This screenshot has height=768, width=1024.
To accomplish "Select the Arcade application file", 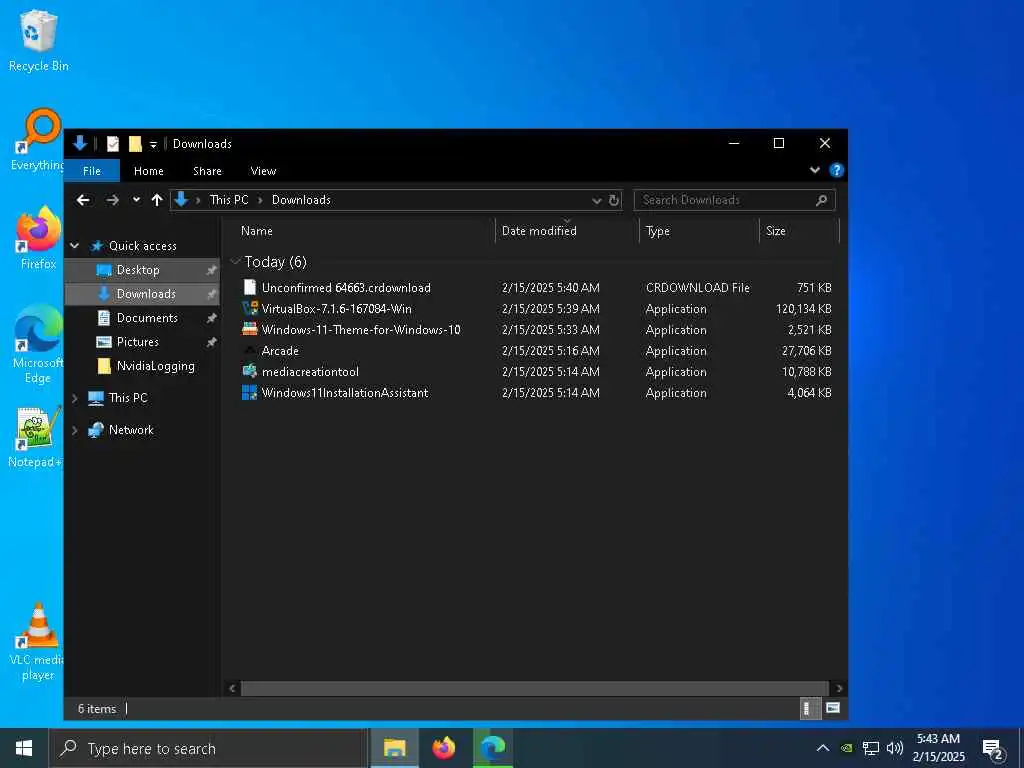I will [x=280, y=351].
